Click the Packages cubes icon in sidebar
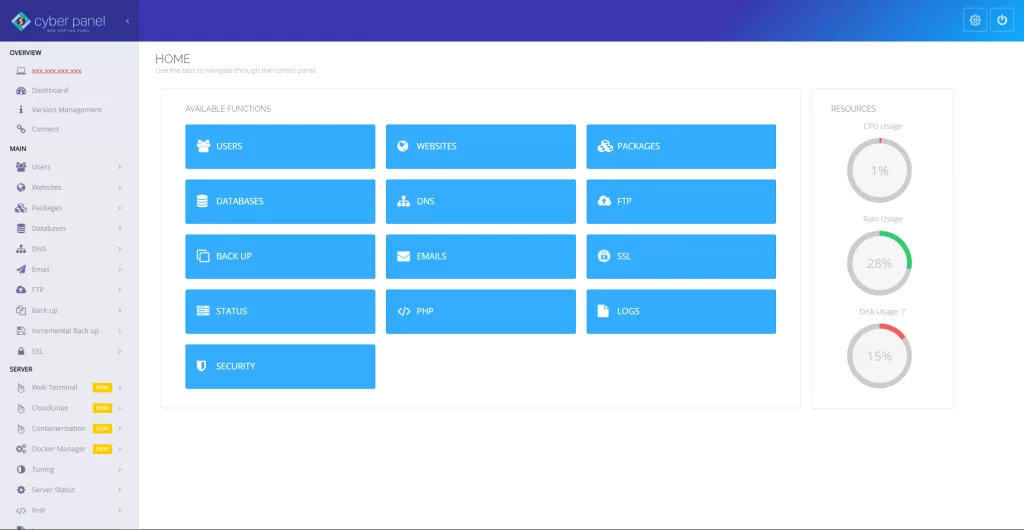This screenshot has width=1024, height=530. 20,208
